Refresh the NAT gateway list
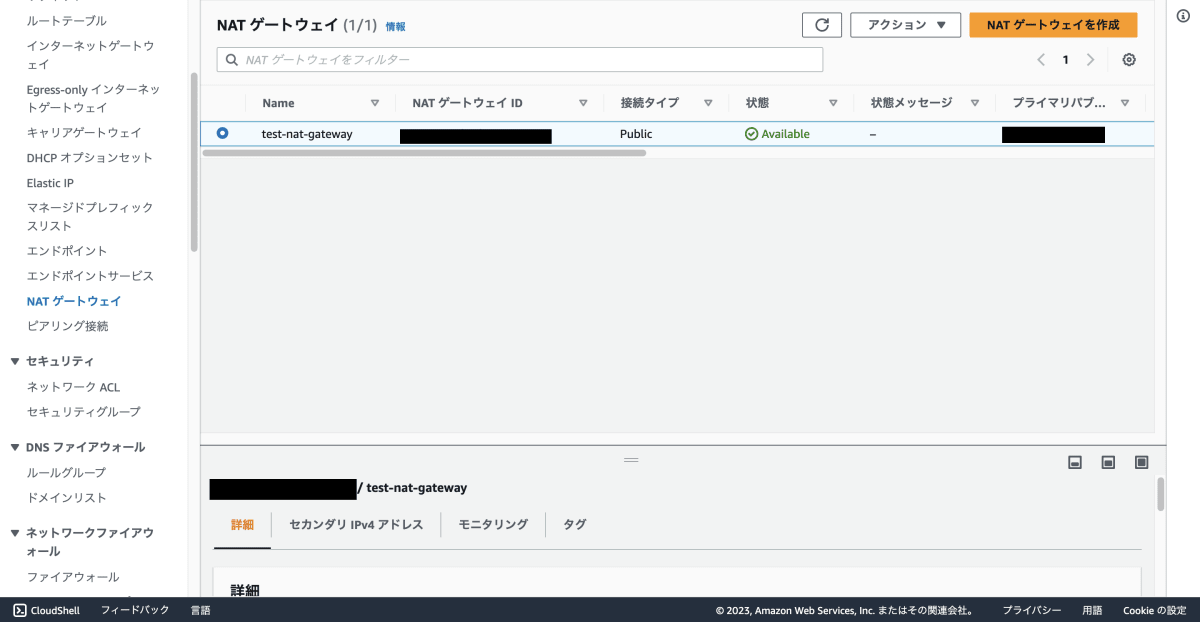Screen dimensions: 1200x622 pyautogui.click(x=822, y=25)
